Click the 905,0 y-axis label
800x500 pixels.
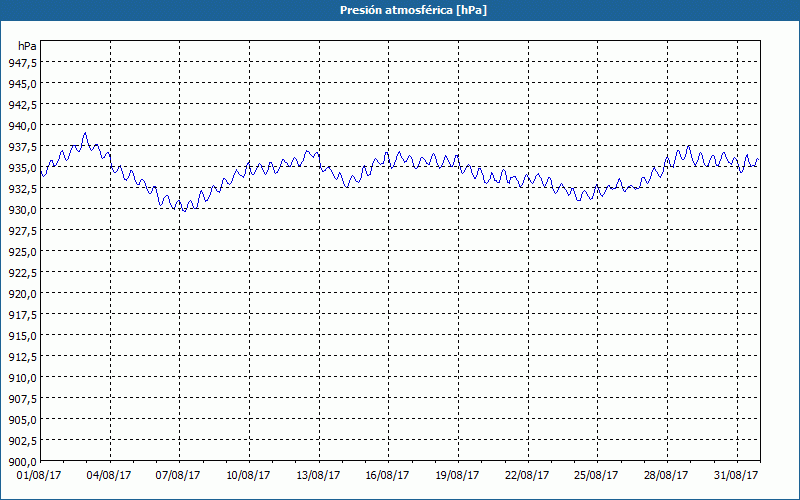point(22,419)
